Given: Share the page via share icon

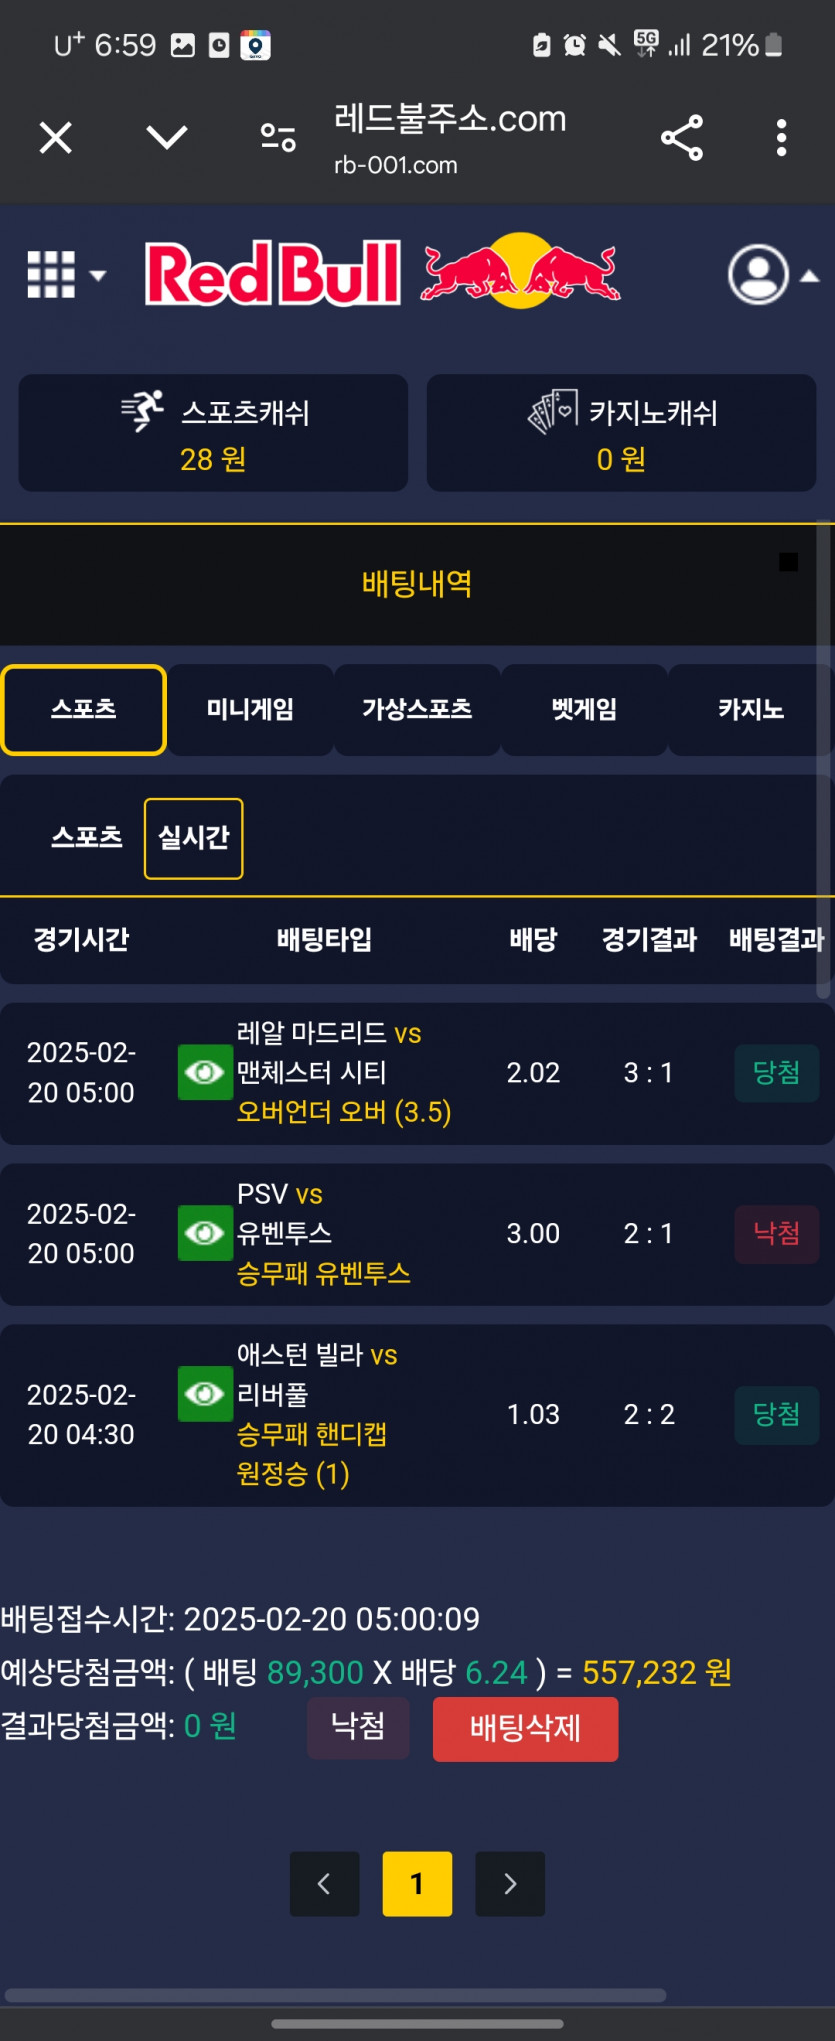Looking at the screenshot, I should 682,138.
